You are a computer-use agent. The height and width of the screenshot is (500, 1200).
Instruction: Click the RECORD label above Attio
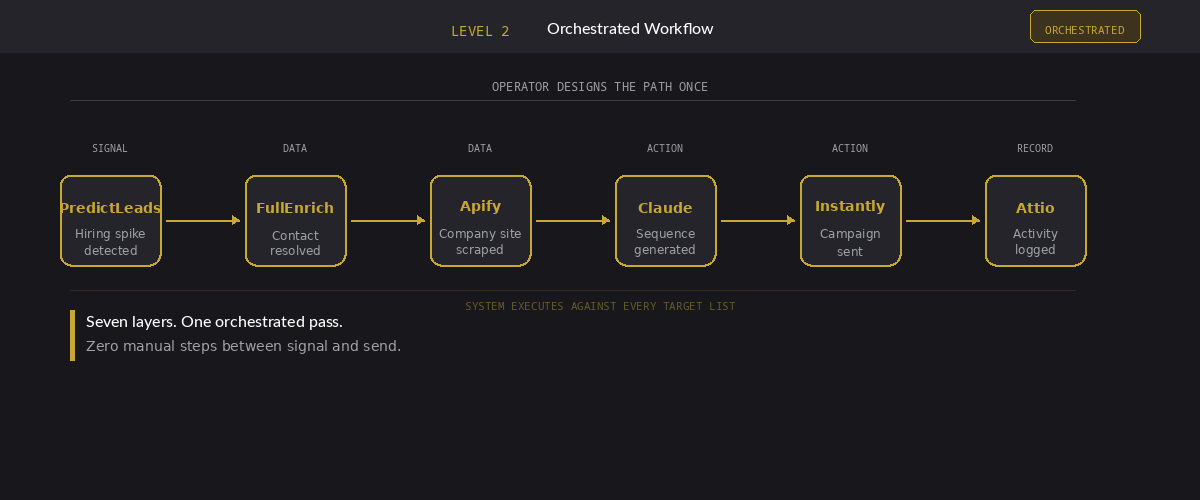[1035, 148]
